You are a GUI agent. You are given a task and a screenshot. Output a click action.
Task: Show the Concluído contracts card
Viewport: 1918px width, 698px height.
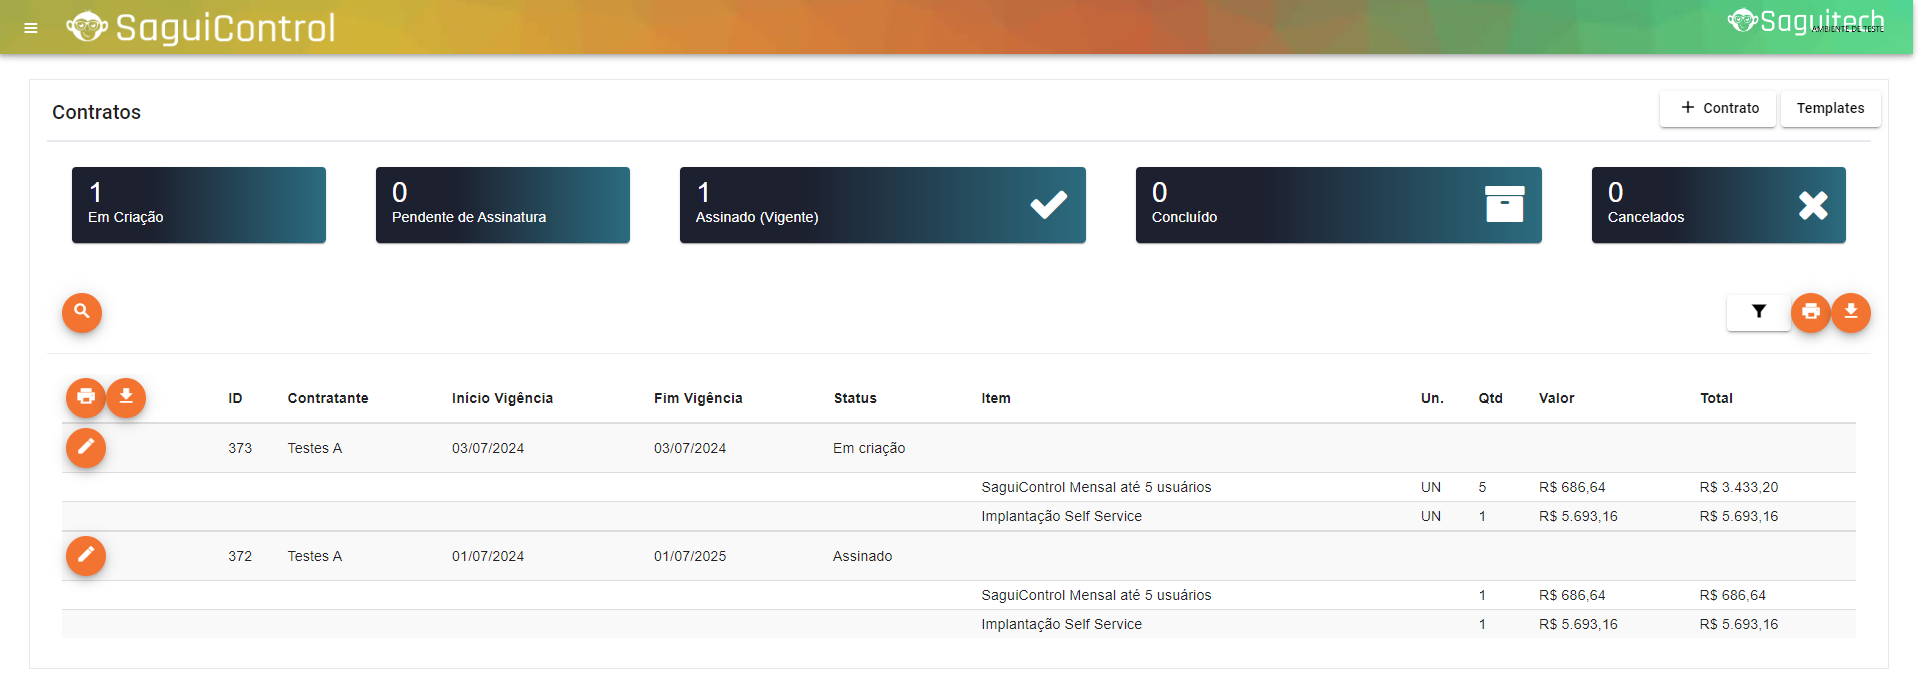click(1338, 205)
